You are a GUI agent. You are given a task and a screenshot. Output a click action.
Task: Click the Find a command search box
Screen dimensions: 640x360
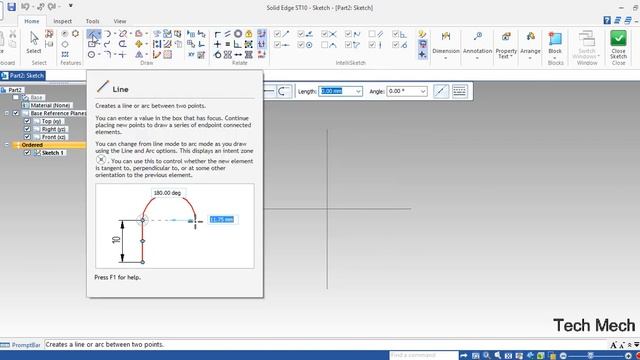pyautogui.click(x=423, y=356)
